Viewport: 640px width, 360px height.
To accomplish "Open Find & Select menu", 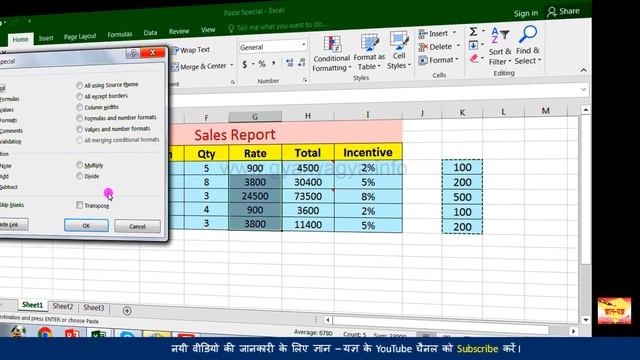I will 528,45.
